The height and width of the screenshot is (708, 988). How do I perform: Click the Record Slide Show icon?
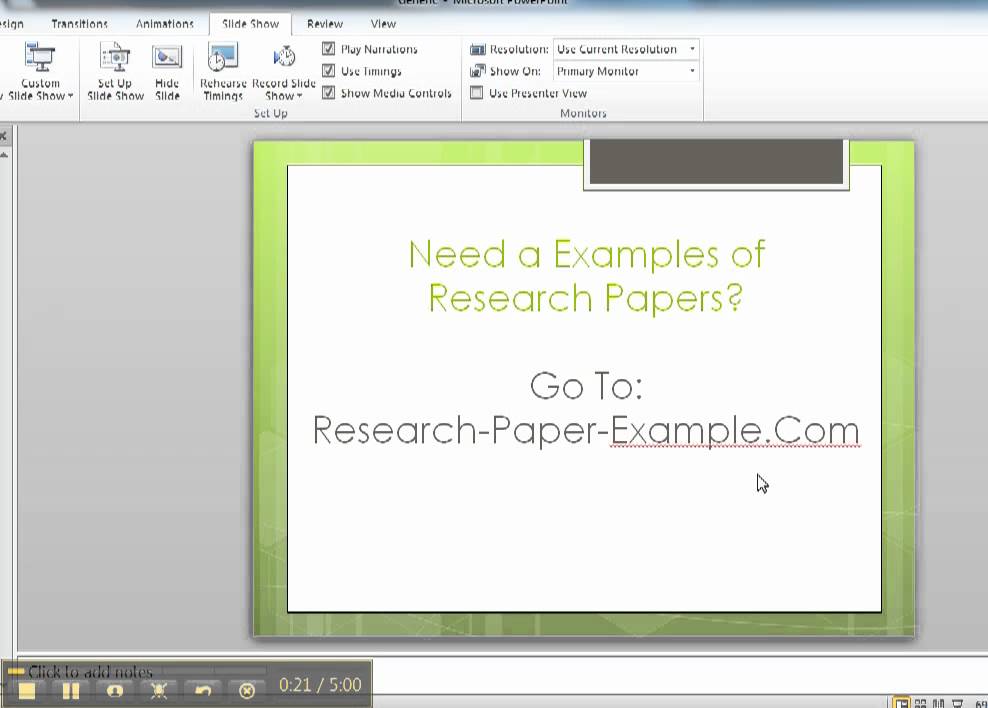[284, 58]
